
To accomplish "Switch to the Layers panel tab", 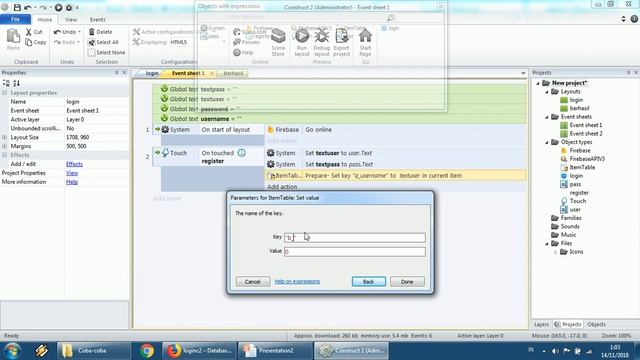I will 542,324.
